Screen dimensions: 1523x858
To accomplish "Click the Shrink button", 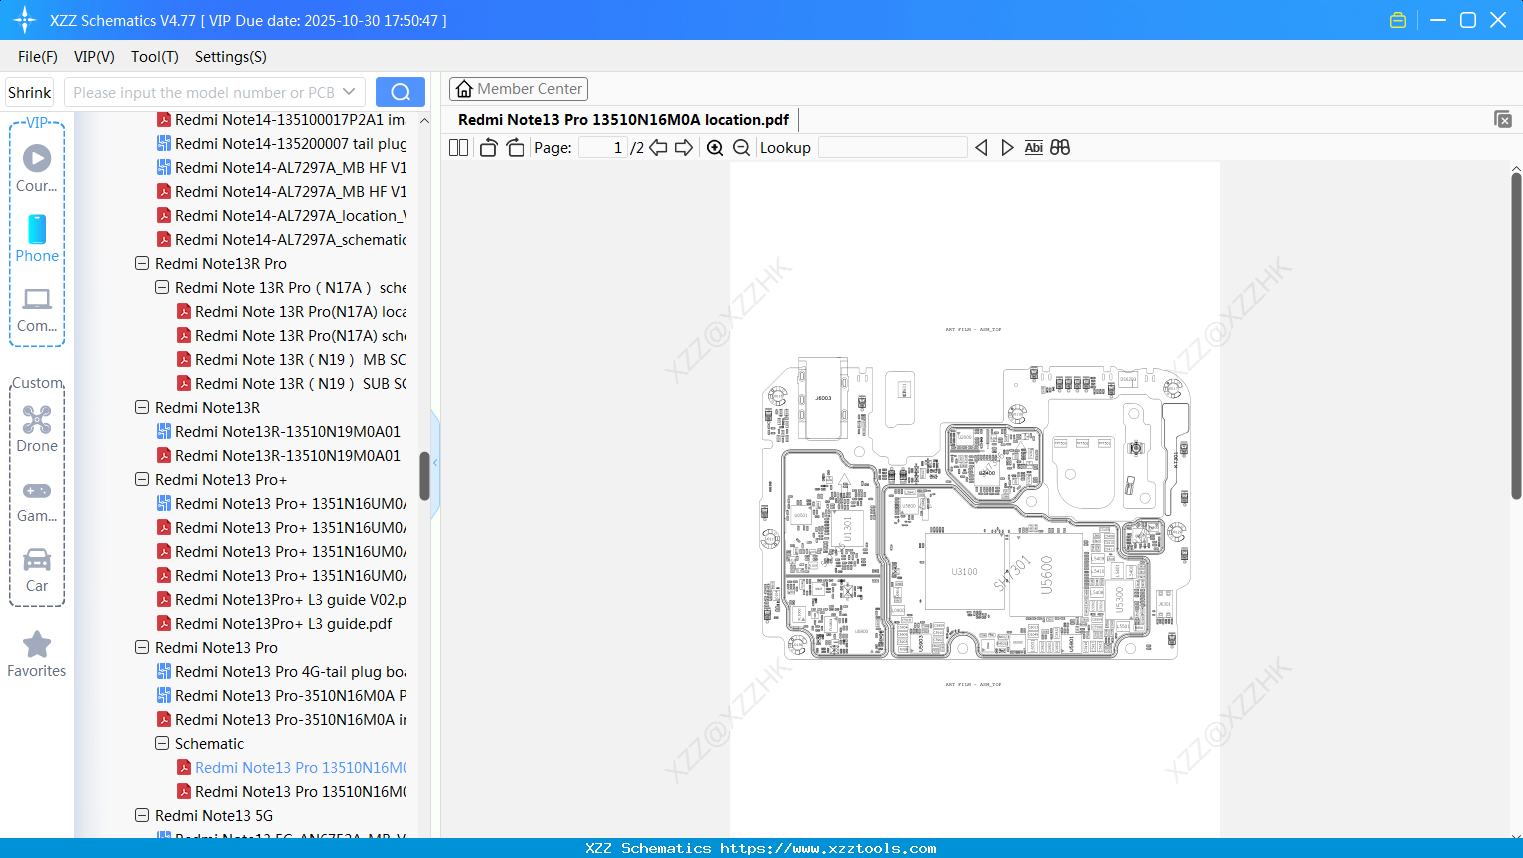I will coord(29,91).
